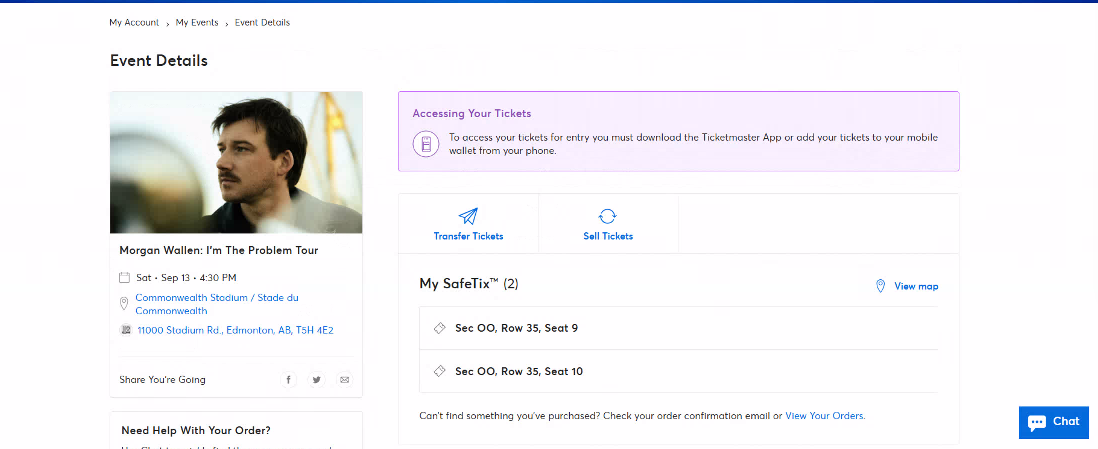Viewport: 1098px width, 449px height.
Task: Click the ticket icon for Seat 10
Action: click(440, 371)
